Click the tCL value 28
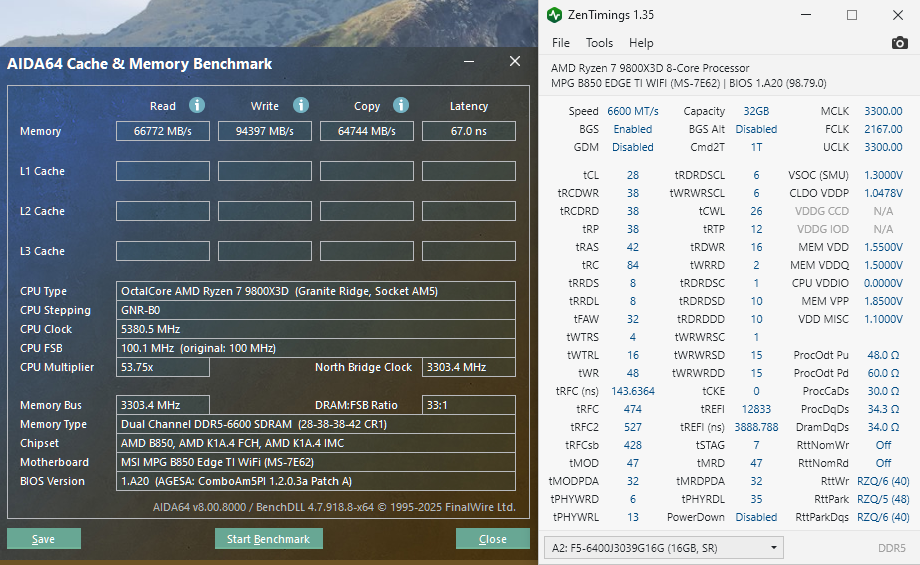Viewport: 920px width, 565px height. (x=632, y=175)
